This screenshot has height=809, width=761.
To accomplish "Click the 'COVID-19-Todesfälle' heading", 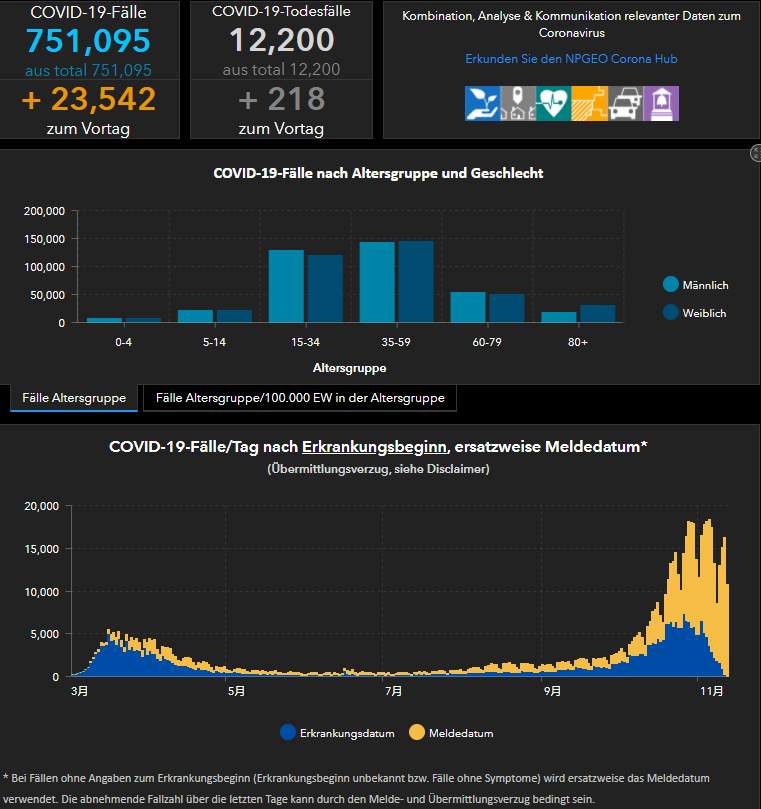I will point(281,11).
